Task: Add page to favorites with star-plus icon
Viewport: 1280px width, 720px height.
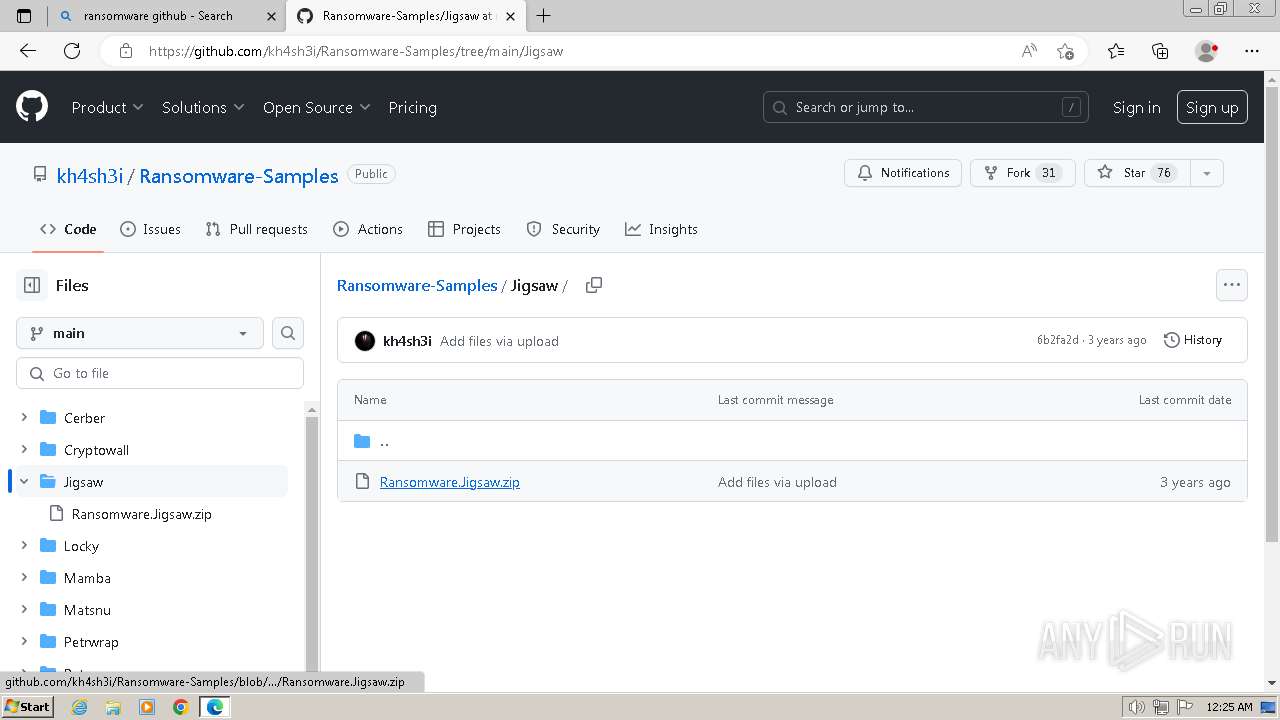Action: [x=1065, y=51]
